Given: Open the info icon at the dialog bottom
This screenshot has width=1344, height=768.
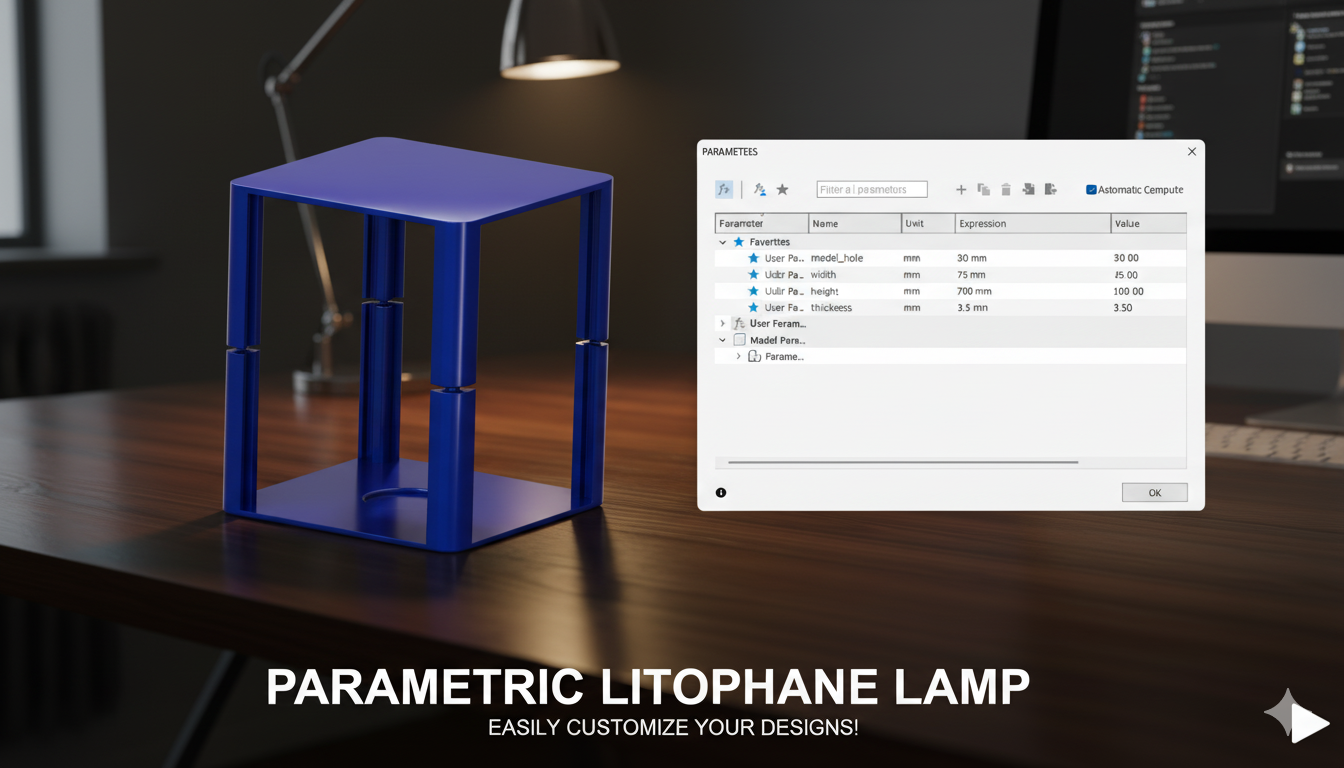Looking at the screenshot, I should pyautogui.click(x=721, y=492).
